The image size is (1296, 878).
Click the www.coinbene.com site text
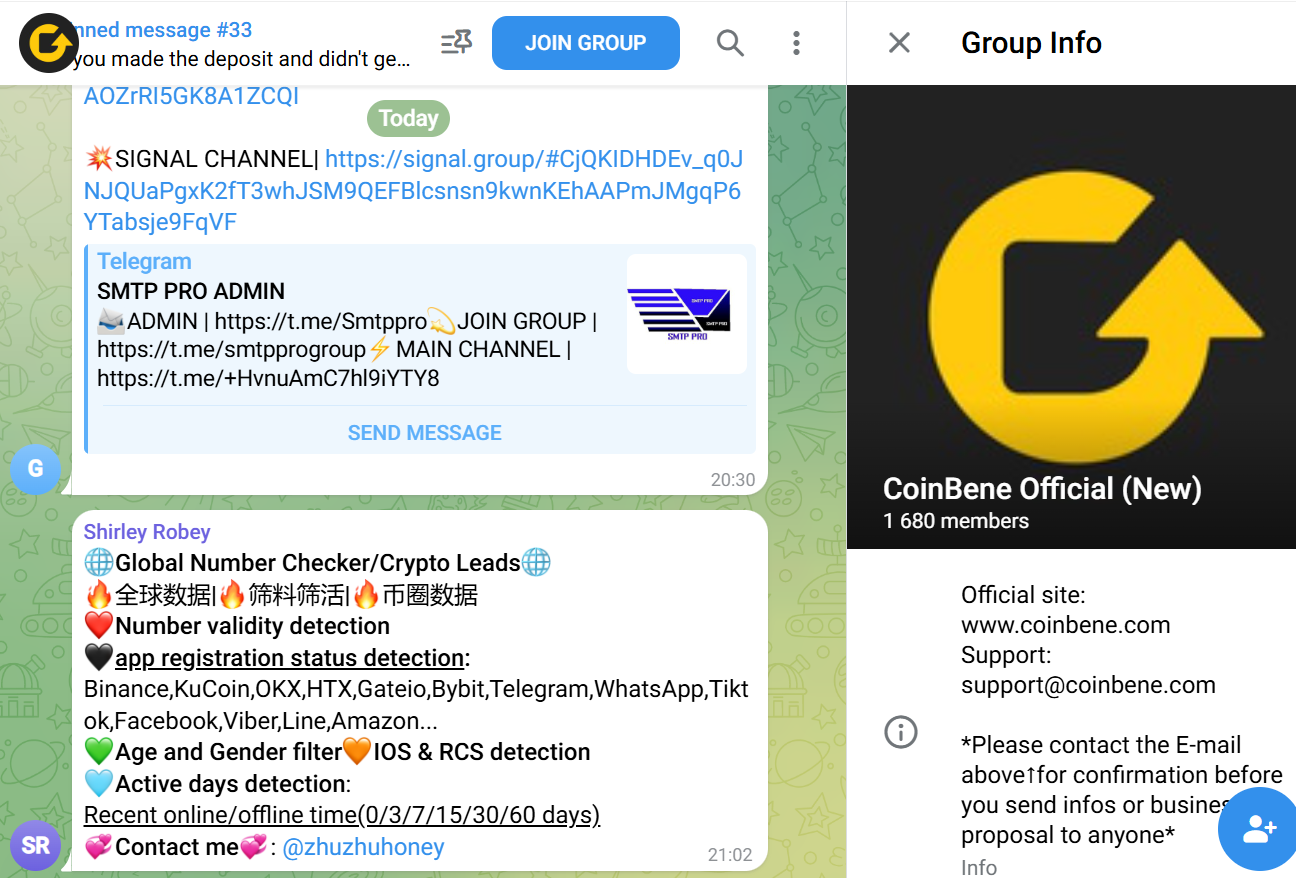pyautogui.click(x=1065, y=625)
